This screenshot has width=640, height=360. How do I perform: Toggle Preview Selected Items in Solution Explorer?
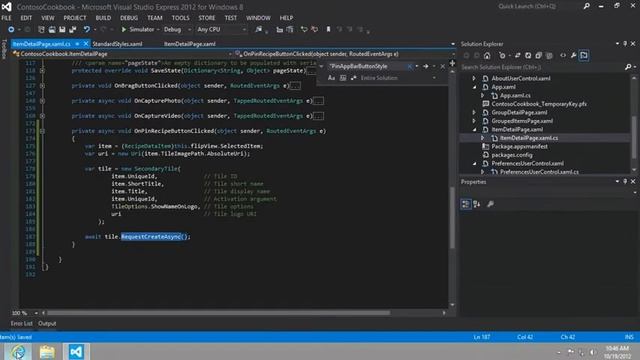[584, 56]
